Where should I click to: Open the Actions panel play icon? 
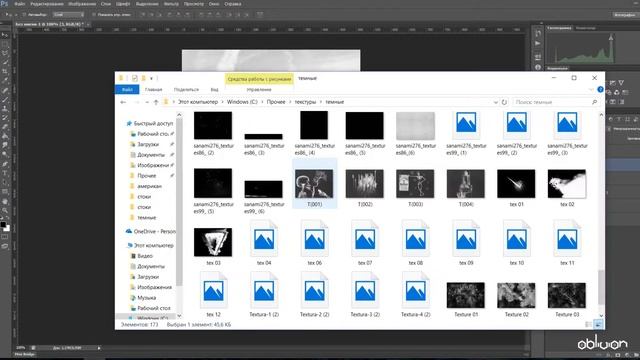tap(538, 43)
